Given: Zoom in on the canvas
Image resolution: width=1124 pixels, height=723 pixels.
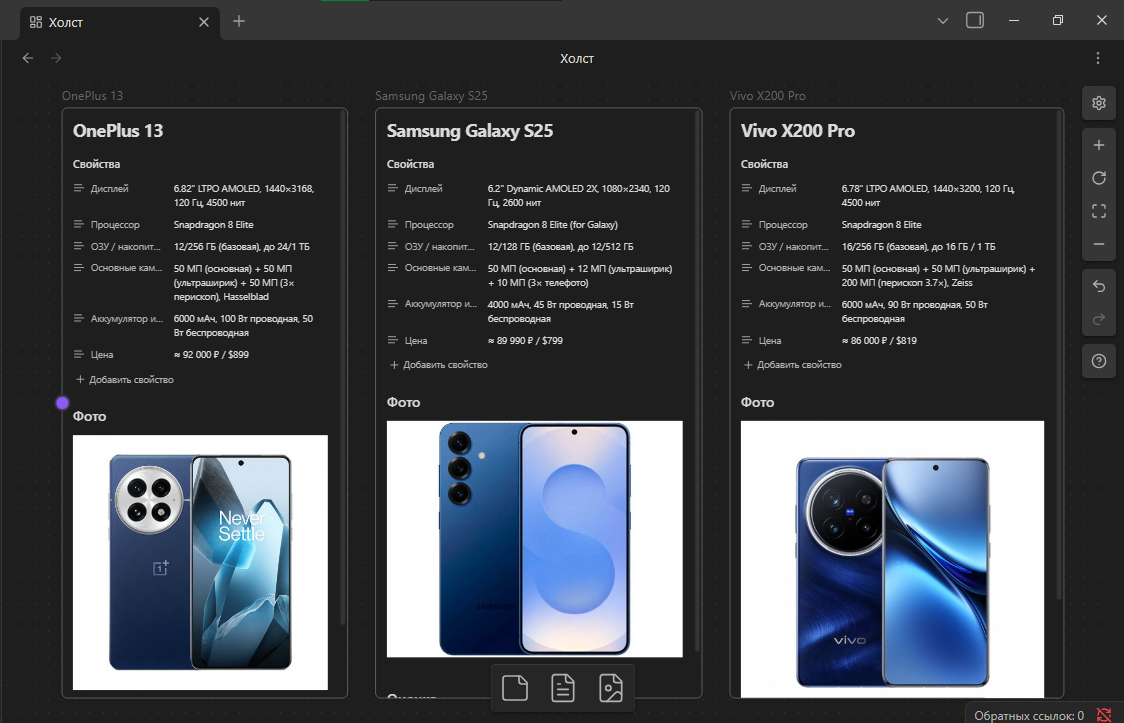Looking at the screenshot, I should pyautogui.click(x=1098, y=145).
